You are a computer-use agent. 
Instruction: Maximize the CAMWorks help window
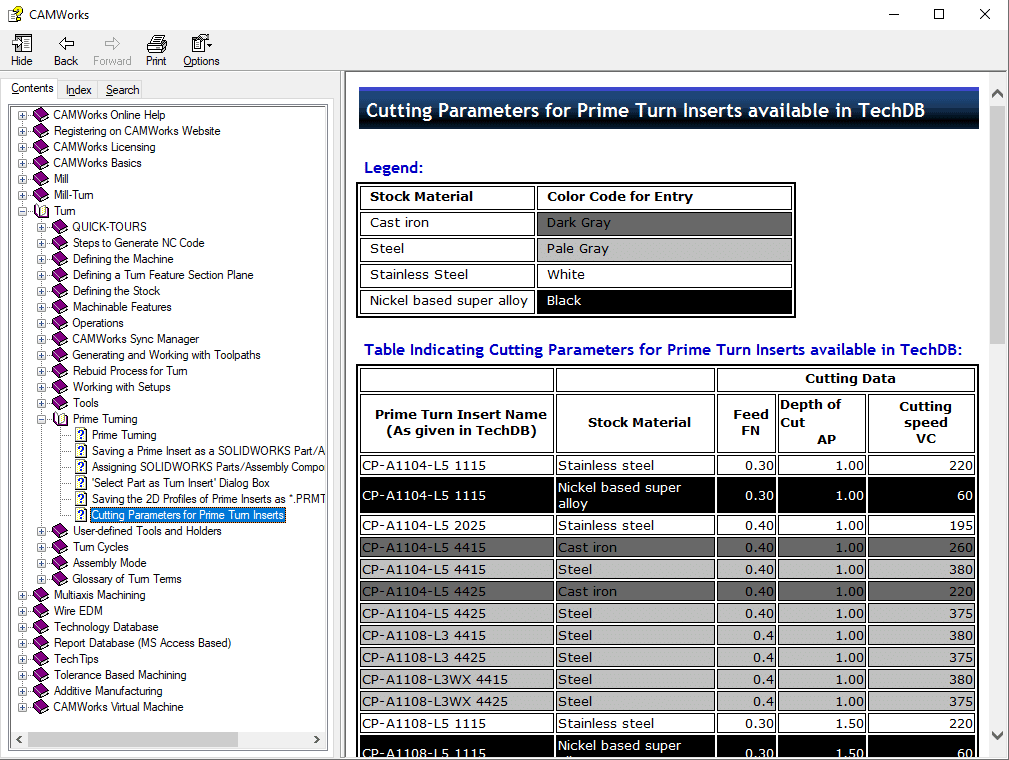939,14
